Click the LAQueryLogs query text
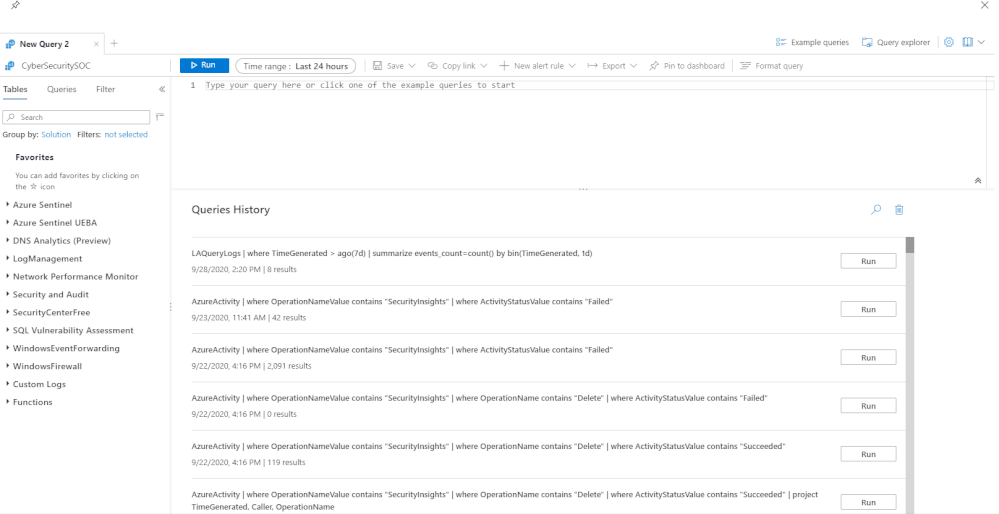This screenshot has width=999, height=514. point(392,253)
